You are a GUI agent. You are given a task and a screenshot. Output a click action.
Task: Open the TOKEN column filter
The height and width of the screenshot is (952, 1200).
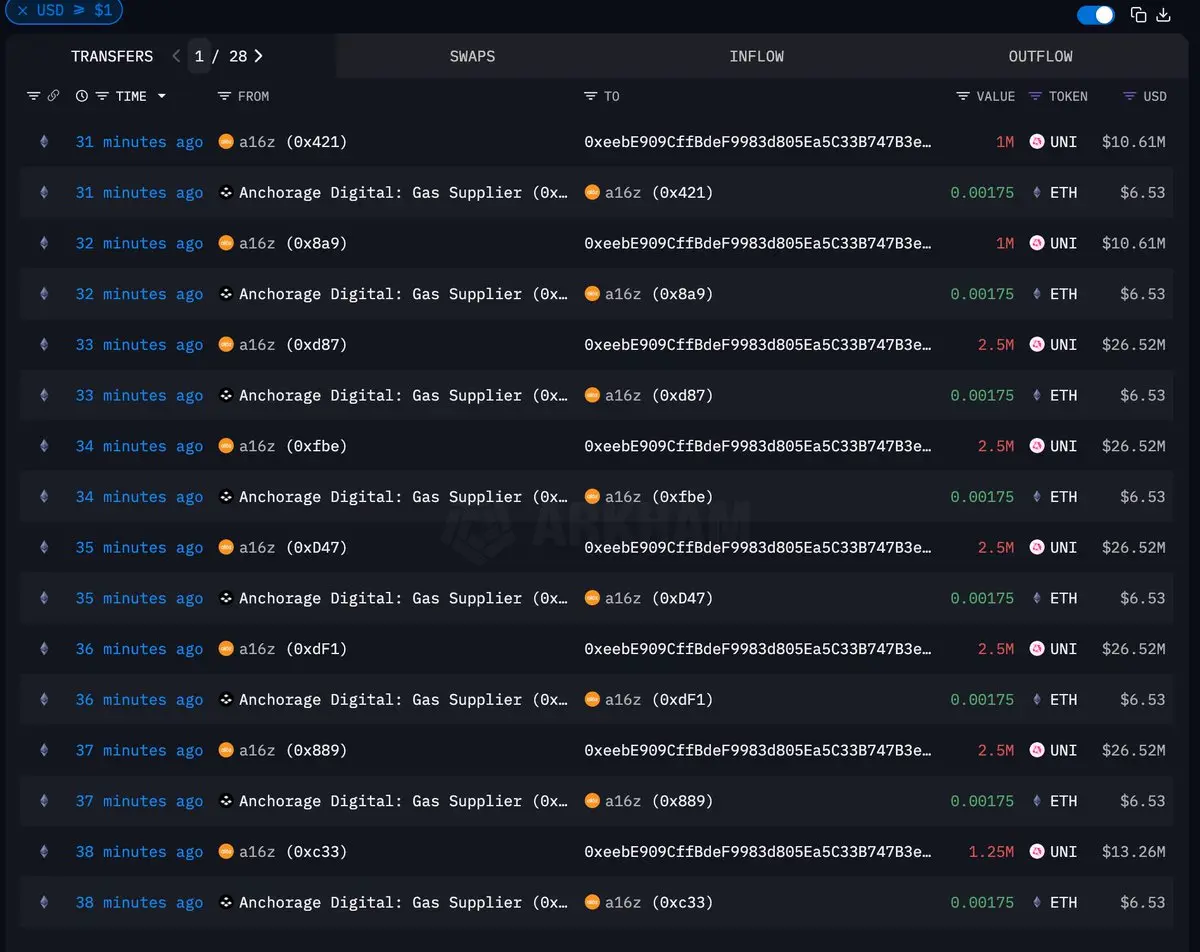pos(1035,96)
